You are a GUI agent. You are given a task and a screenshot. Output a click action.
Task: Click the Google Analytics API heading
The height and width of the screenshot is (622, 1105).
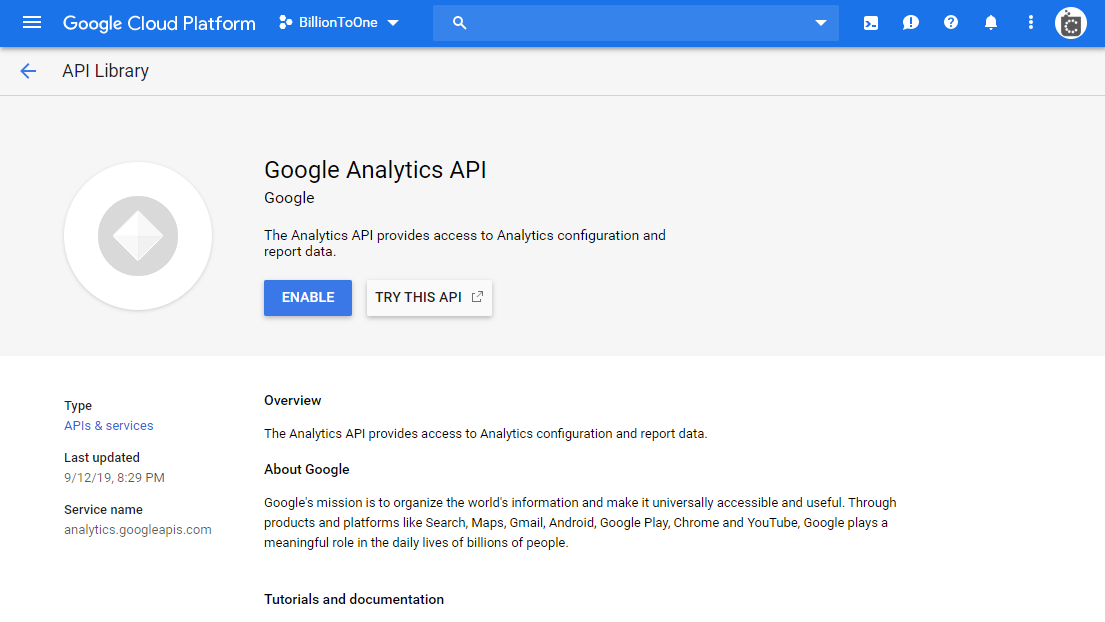tap(375, 170)
